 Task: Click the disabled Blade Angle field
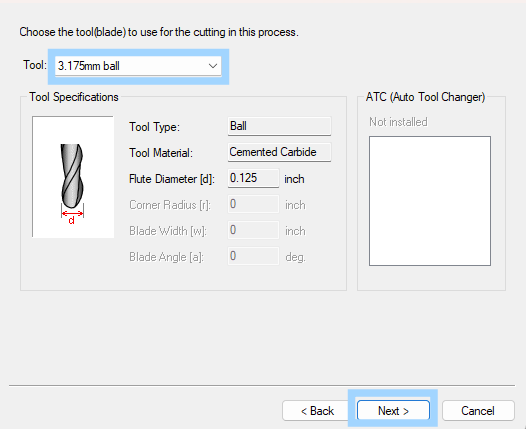tap(253, 256)
